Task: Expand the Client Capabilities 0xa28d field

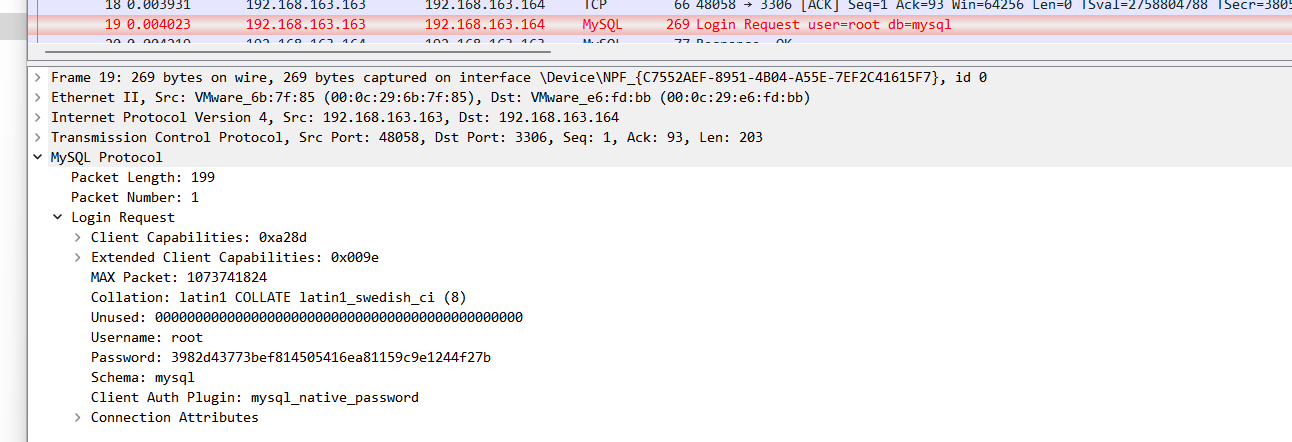Action: pyautogui.click(x=78, y=238)
